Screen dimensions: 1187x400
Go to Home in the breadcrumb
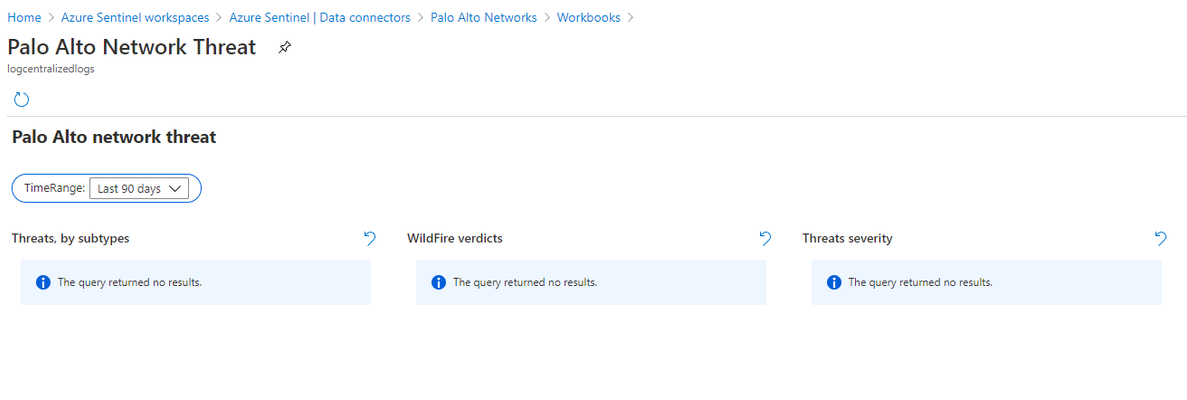23,17
